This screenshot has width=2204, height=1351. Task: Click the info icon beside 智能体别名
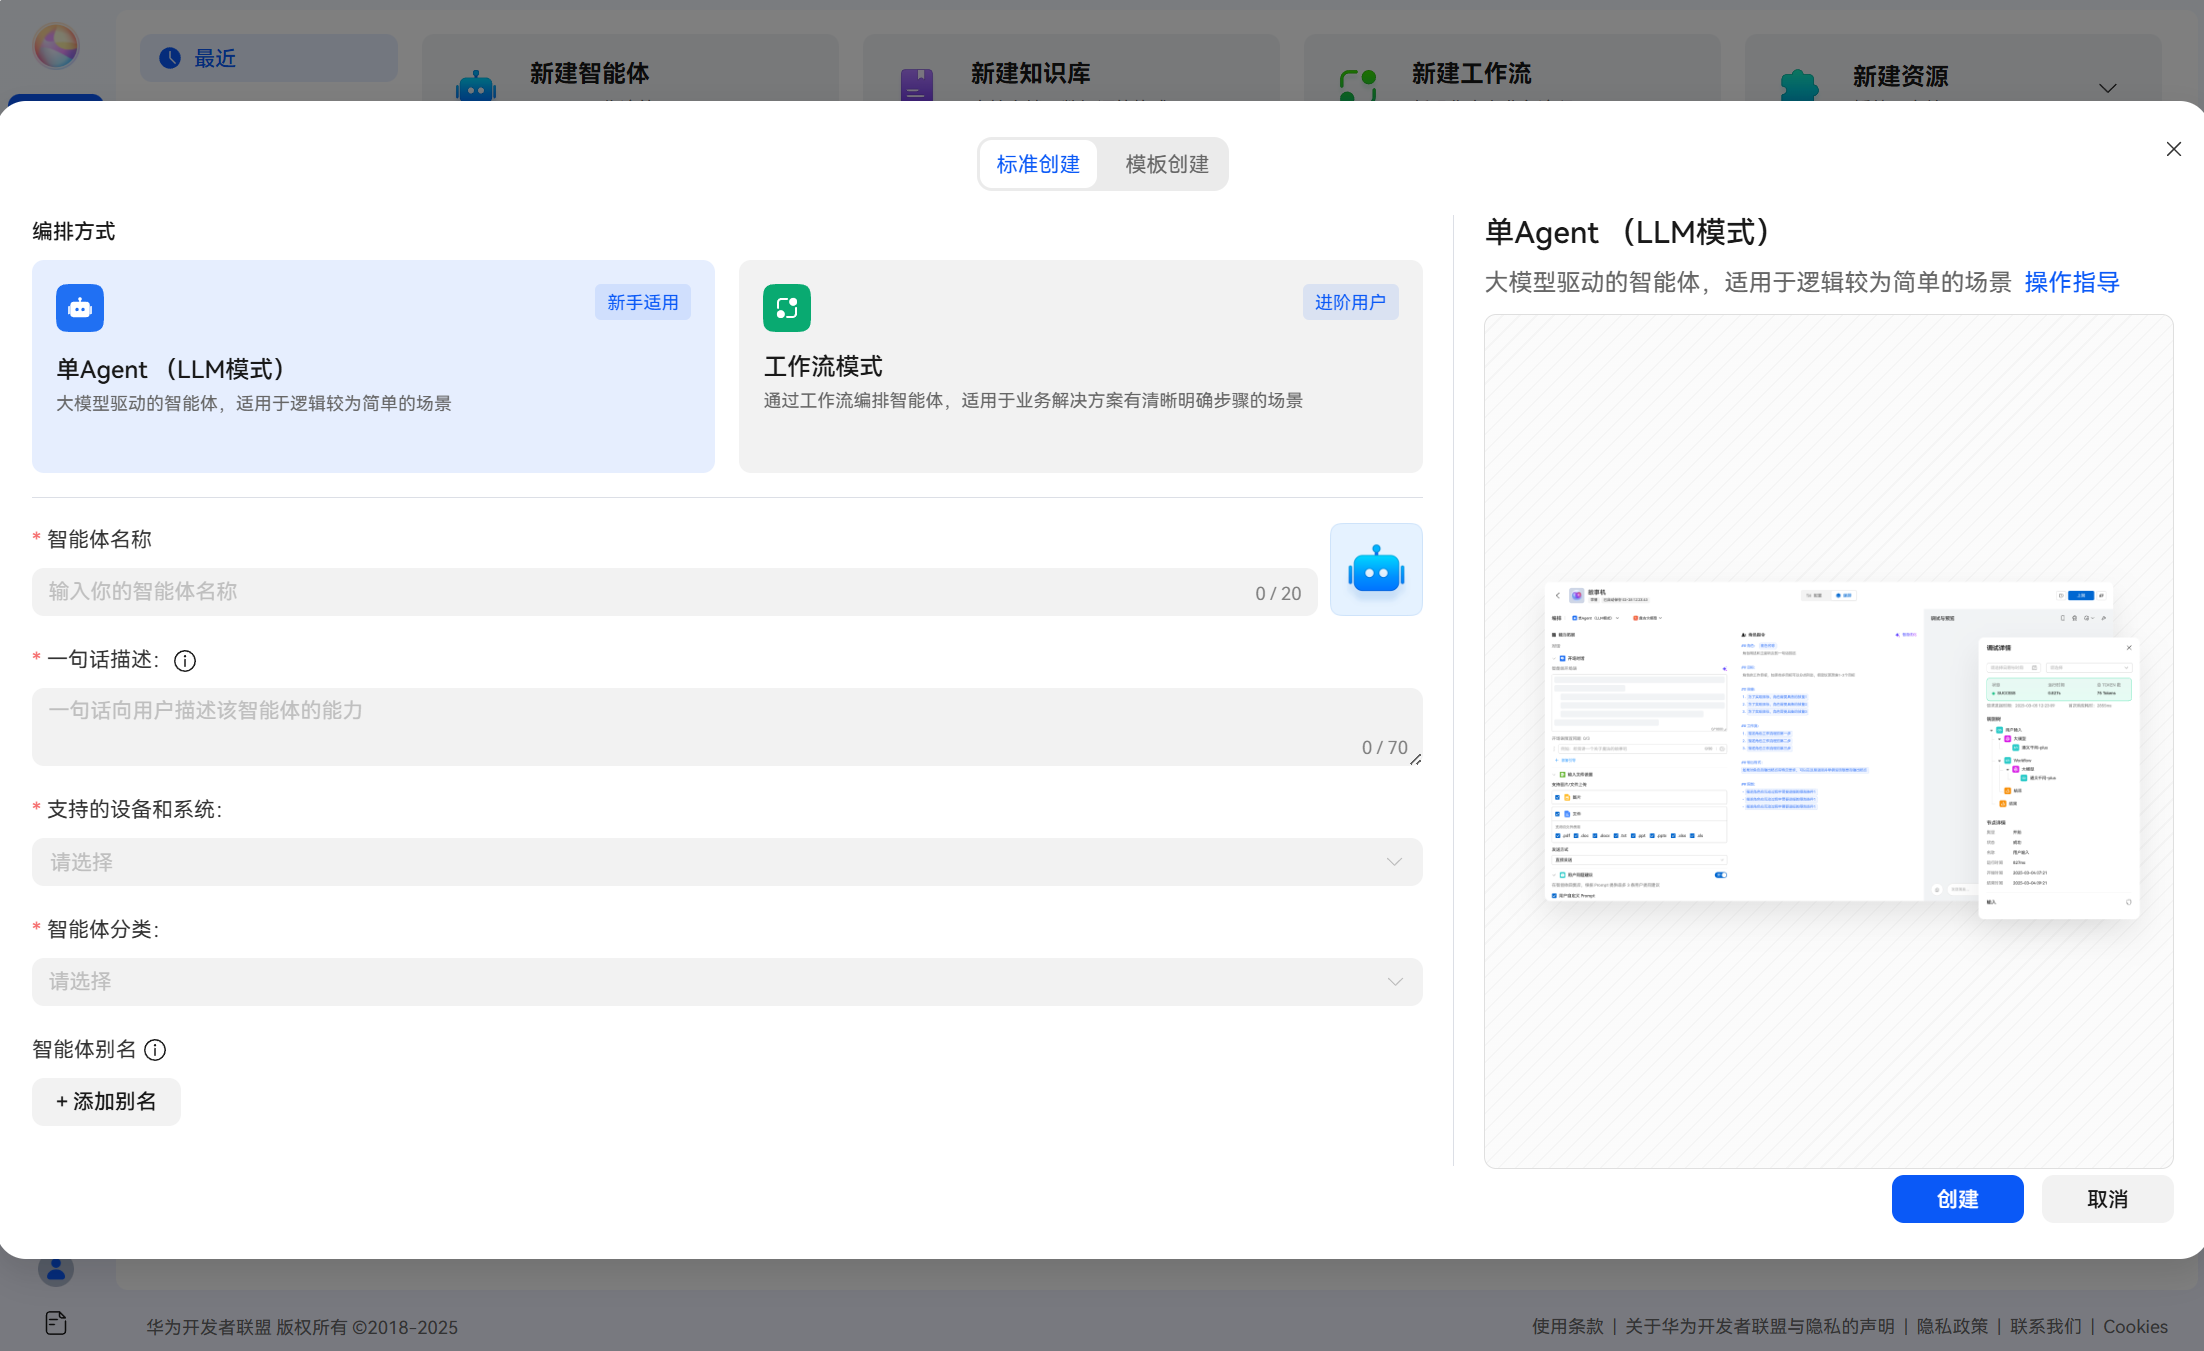click(x=155, y=1050)
